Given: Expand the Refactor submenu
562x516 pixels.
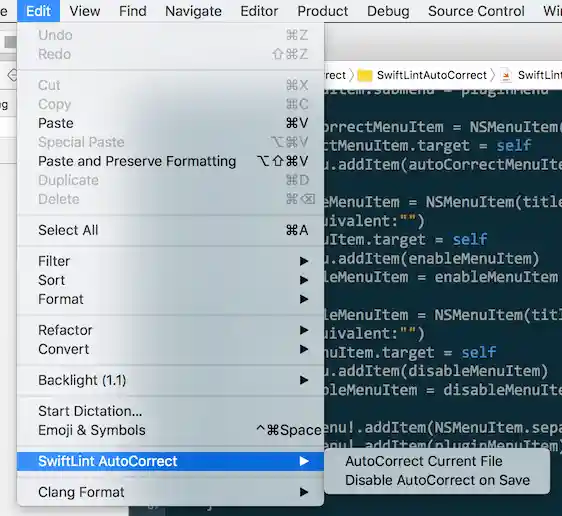Looking at the screenshot, I should (170, 330).
